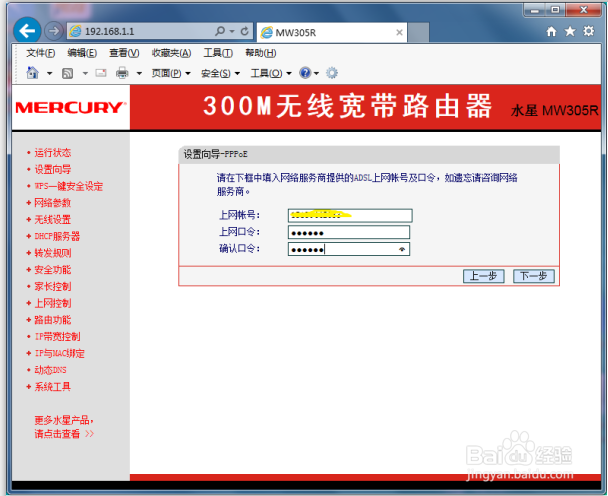The height and width of the screenshot is (496, 608).
Task: Click the reveal password eye icon
Action: [402, 249]
